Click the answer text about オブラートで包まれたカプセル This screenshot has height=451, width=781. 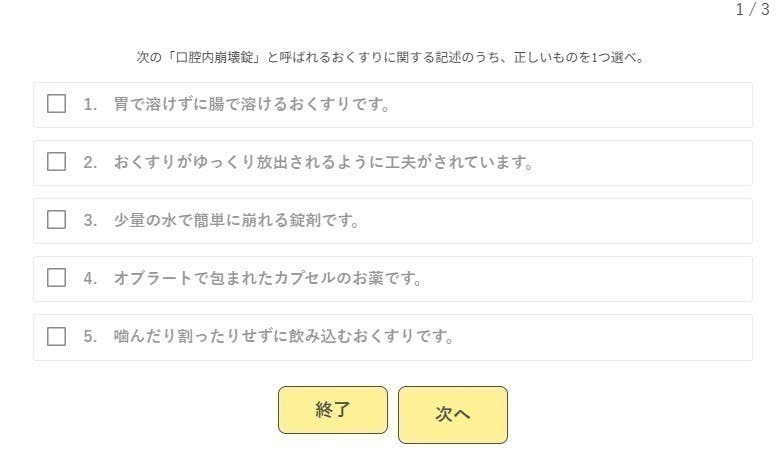coord(267,279)
